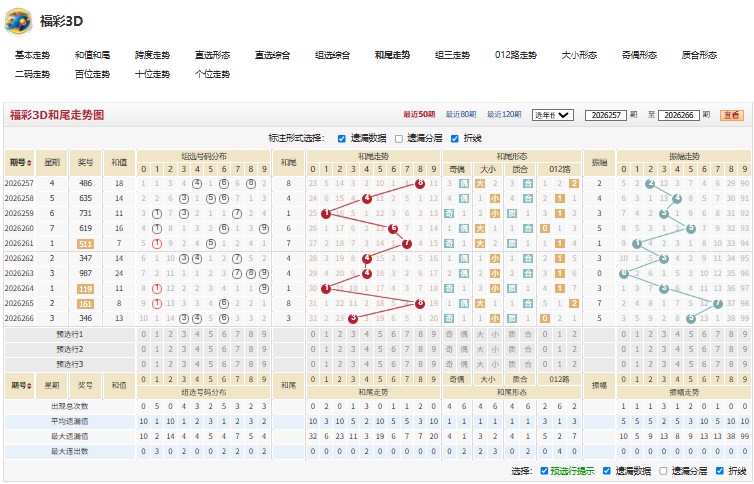Image resolution: width=754 pixels, height=484 pixels.
Task: Open the 选年份 year dropdown
Action: [553, 115]
